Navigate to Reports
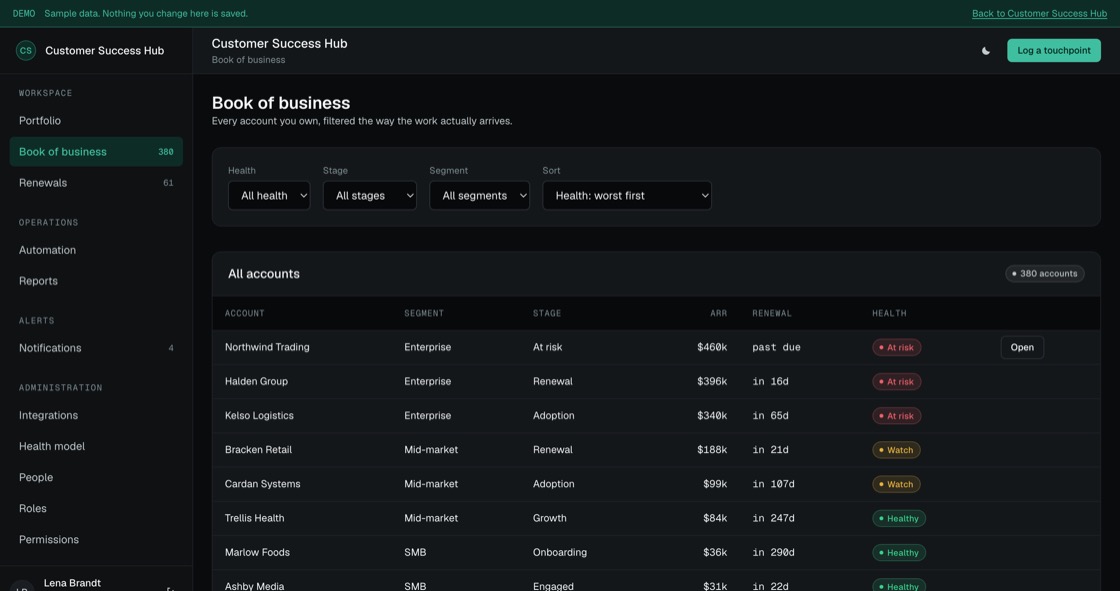Image resolution: width=1120 pixels, height=591 pixels. point(96,281)
